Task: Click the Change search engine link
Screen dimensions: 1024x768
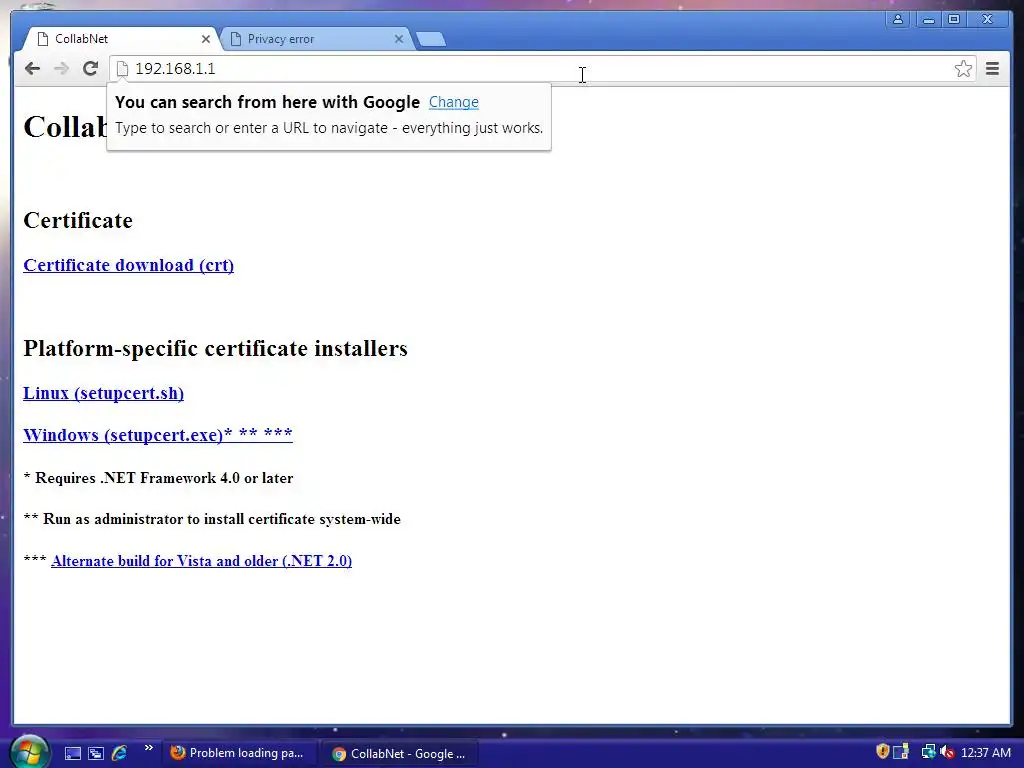Action: [x=454, y=102]
